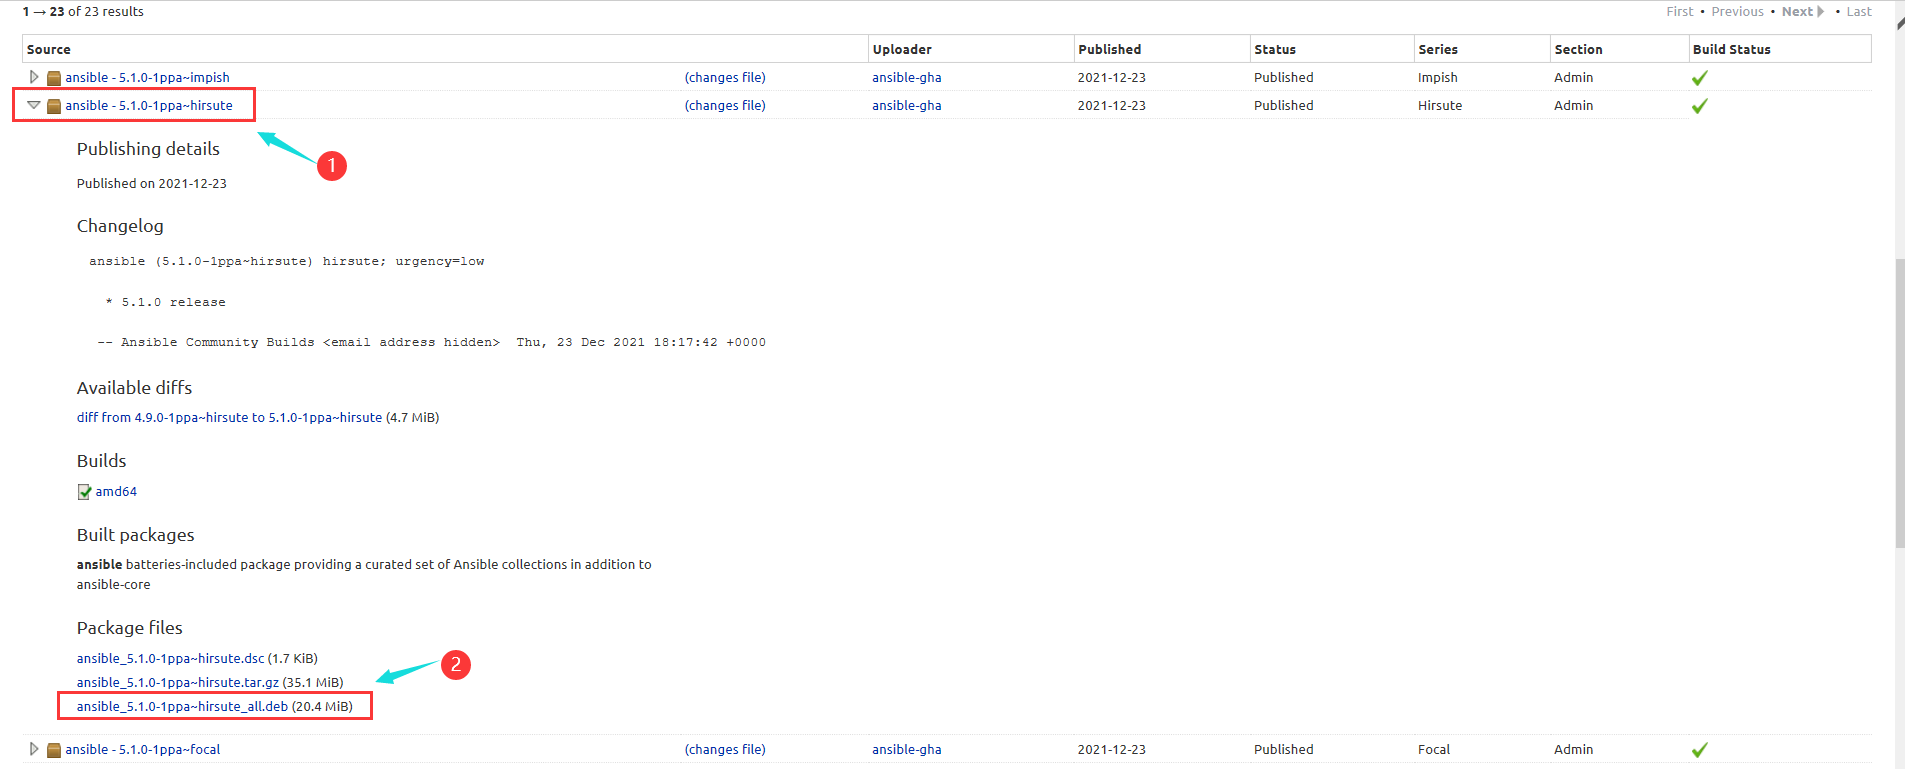Viewport: 1905px width, 769px height.
Task: Click the package icon beside ansible hirsute
Action: 54,106
